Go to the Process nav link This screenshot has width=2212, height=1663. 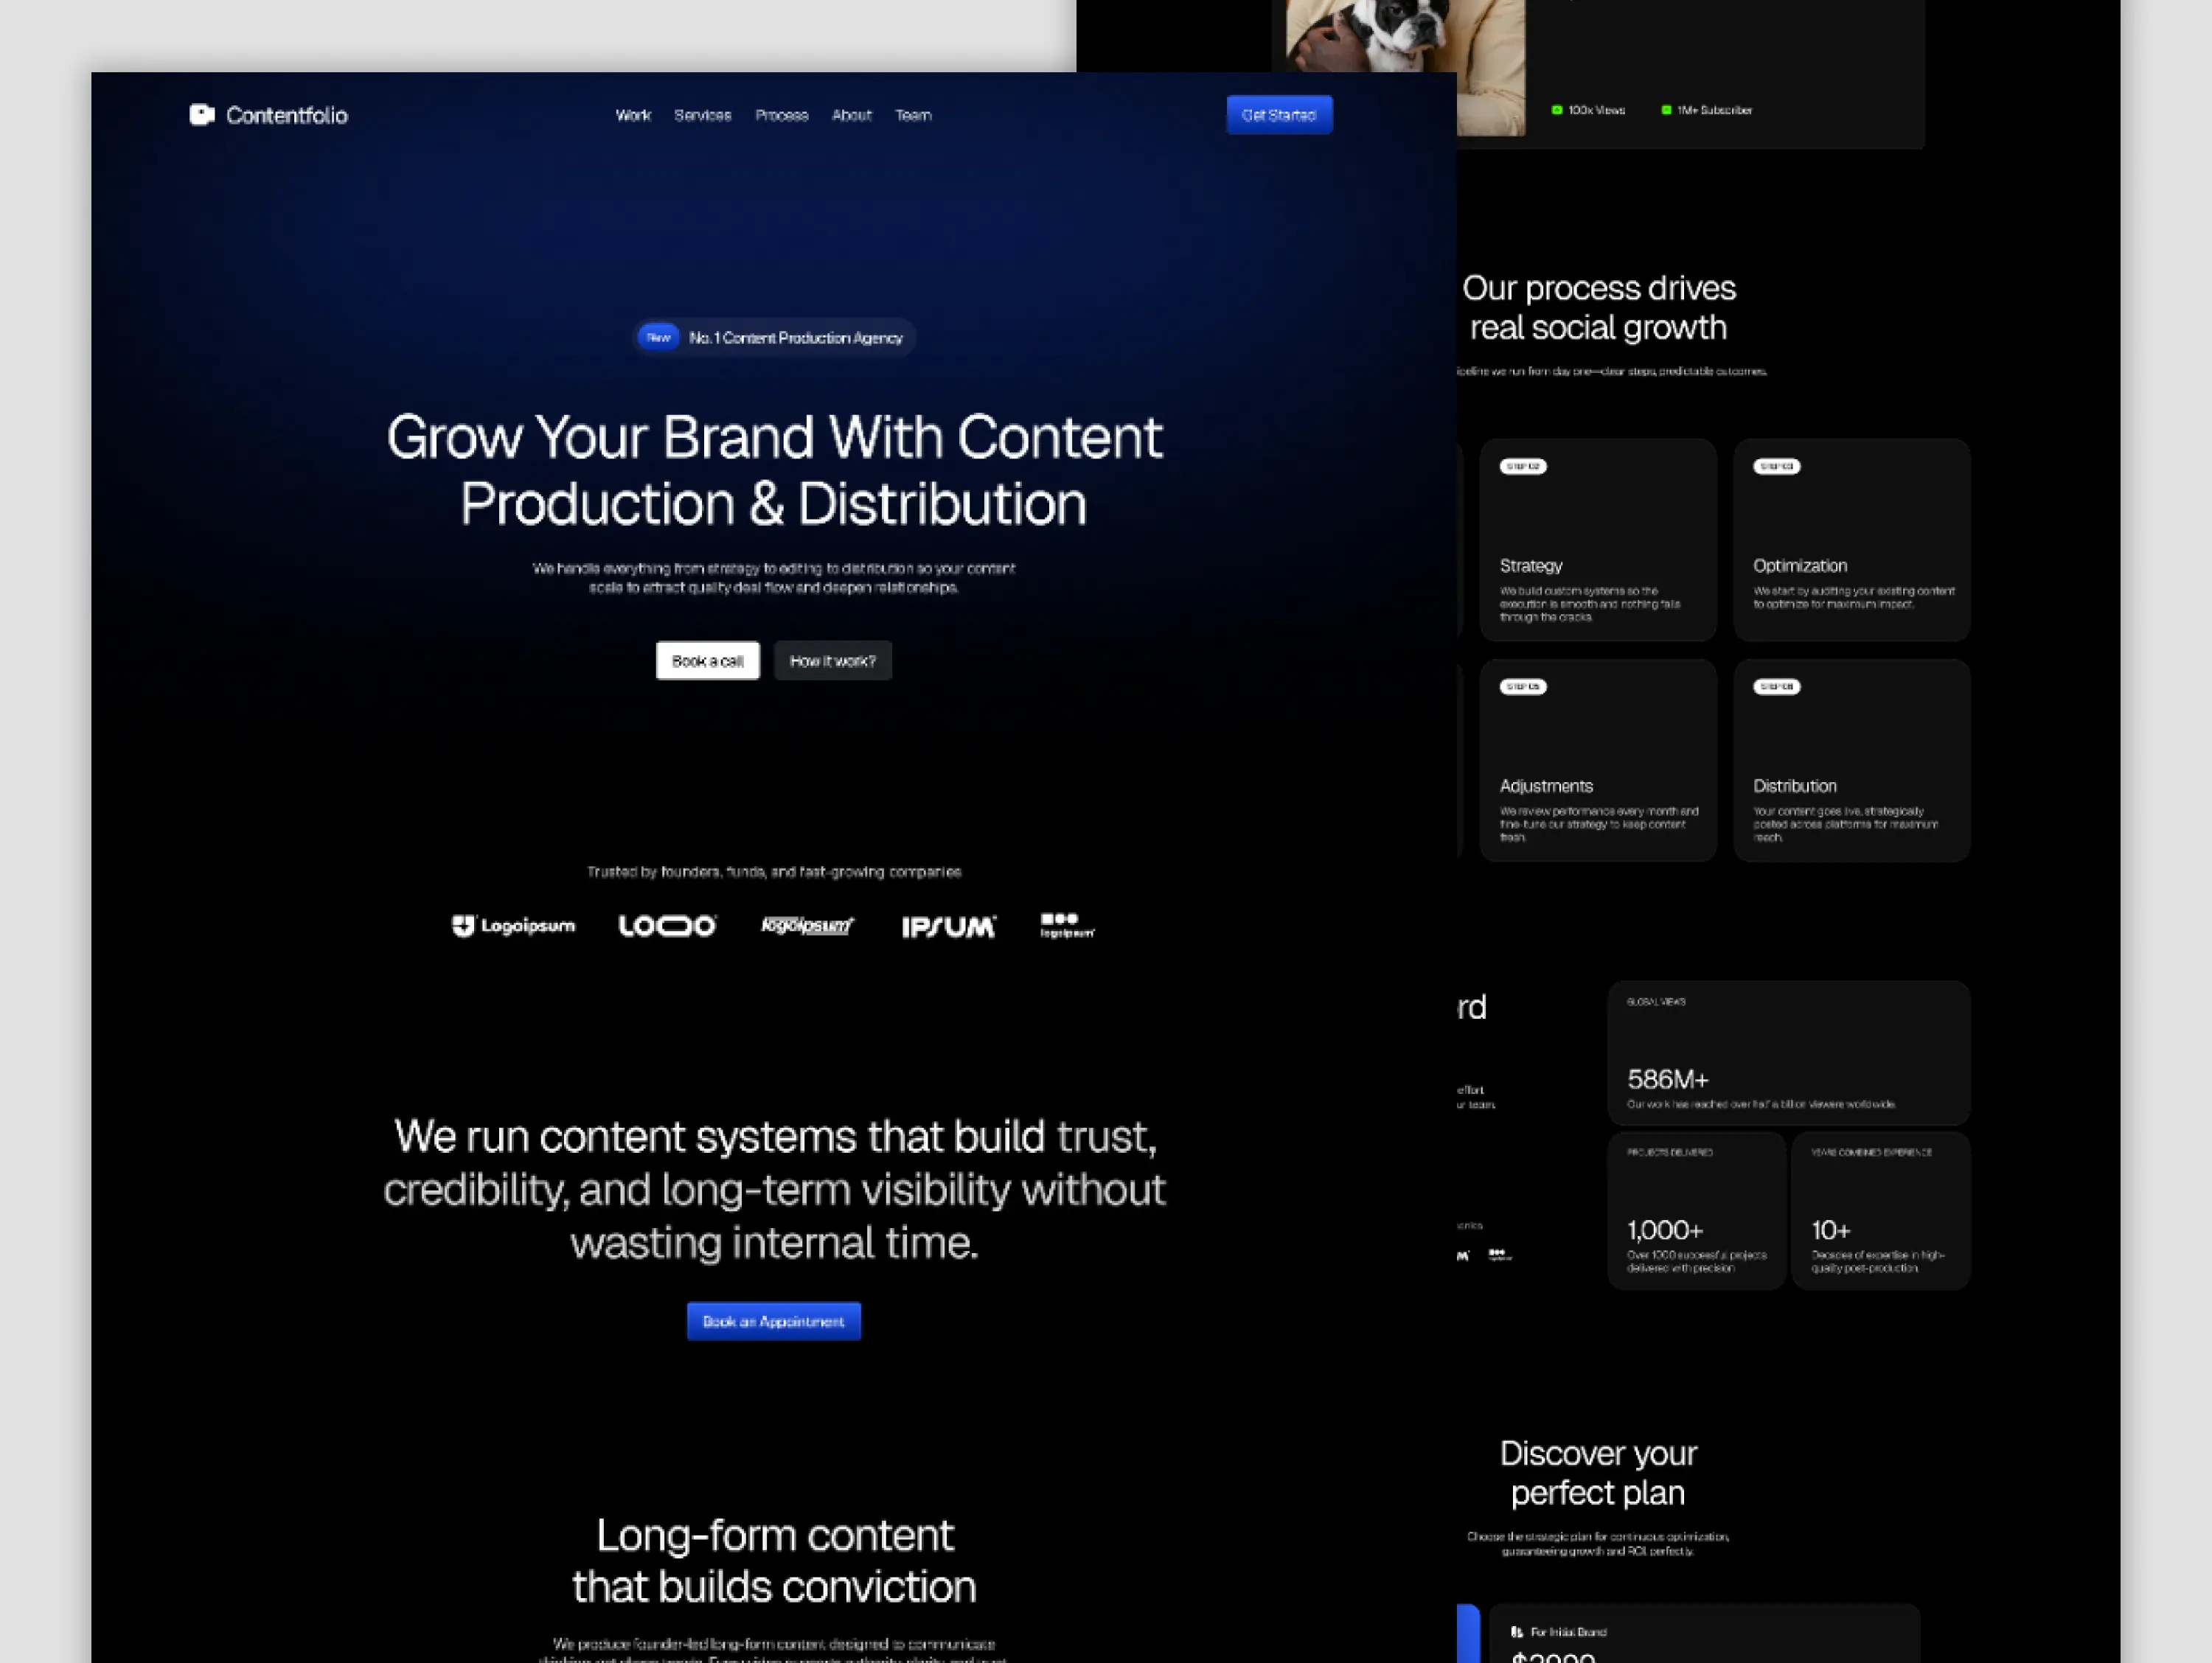[x=781, y=115]
